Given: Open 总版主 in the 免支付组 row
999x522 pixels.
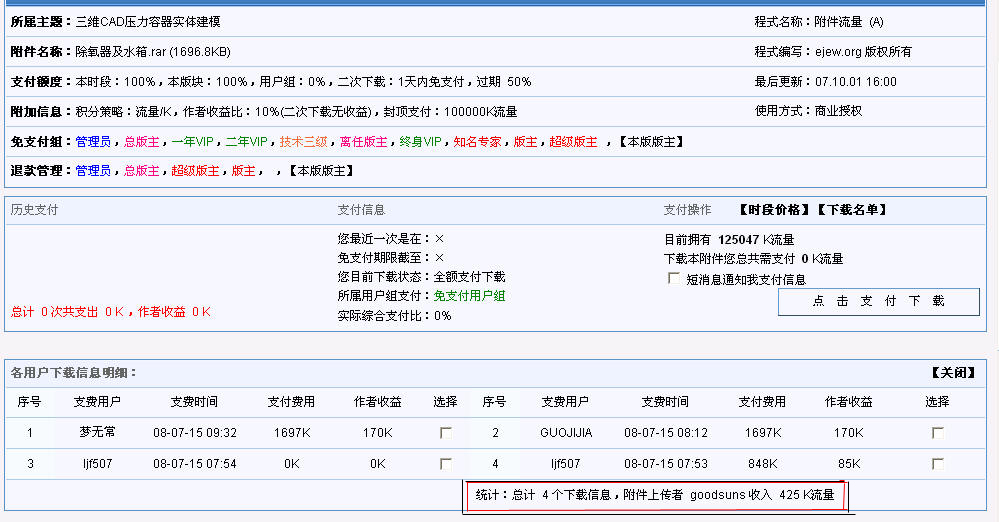Looking at the screenshot, I should click(x=141, y=141).
